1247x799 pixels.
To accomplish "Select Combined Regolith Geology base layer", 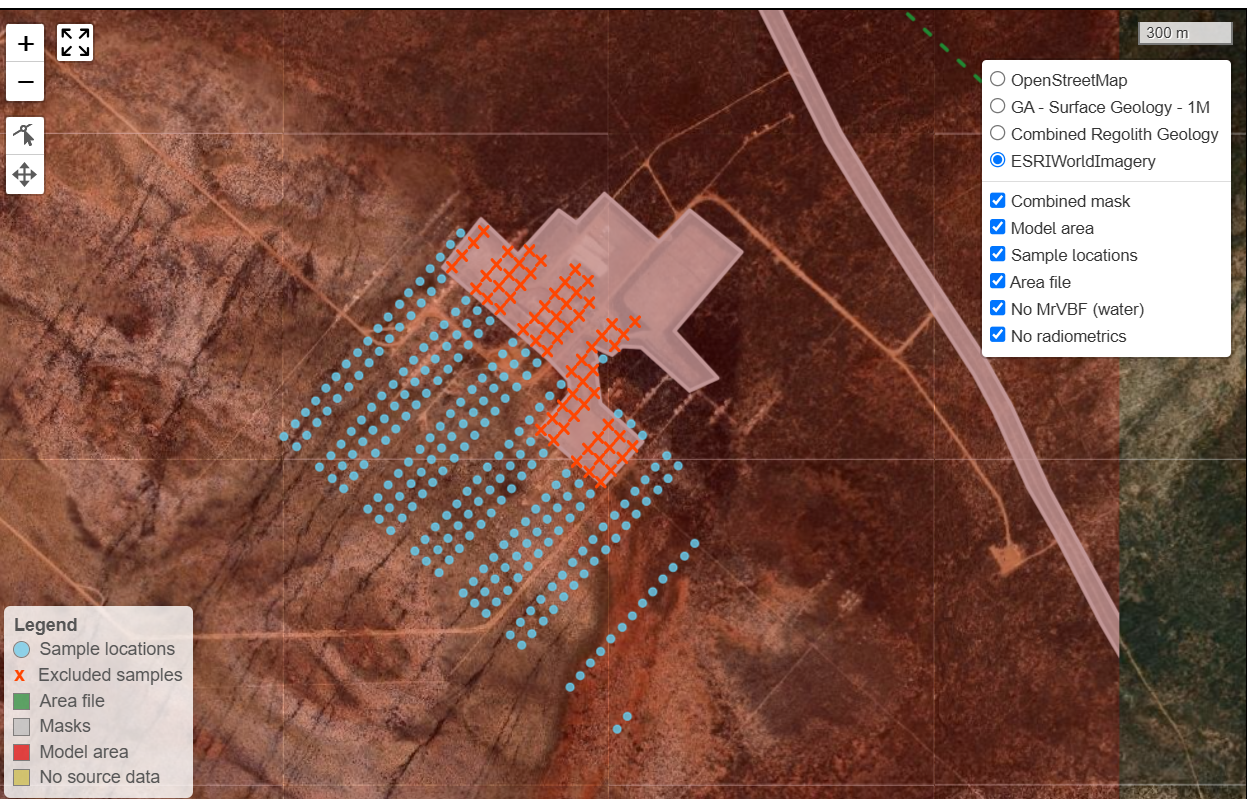I will tap(997, 133).
